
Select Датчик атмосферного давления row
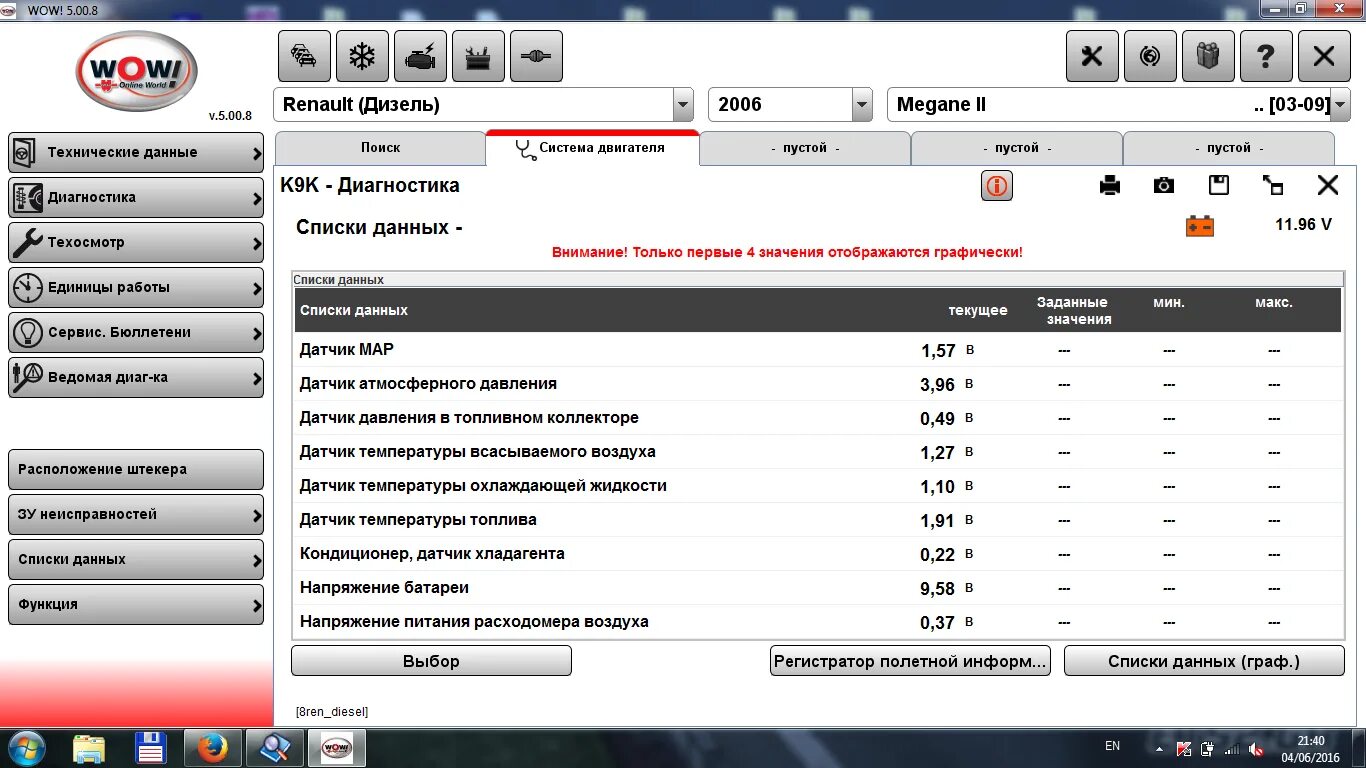[818, 384]
